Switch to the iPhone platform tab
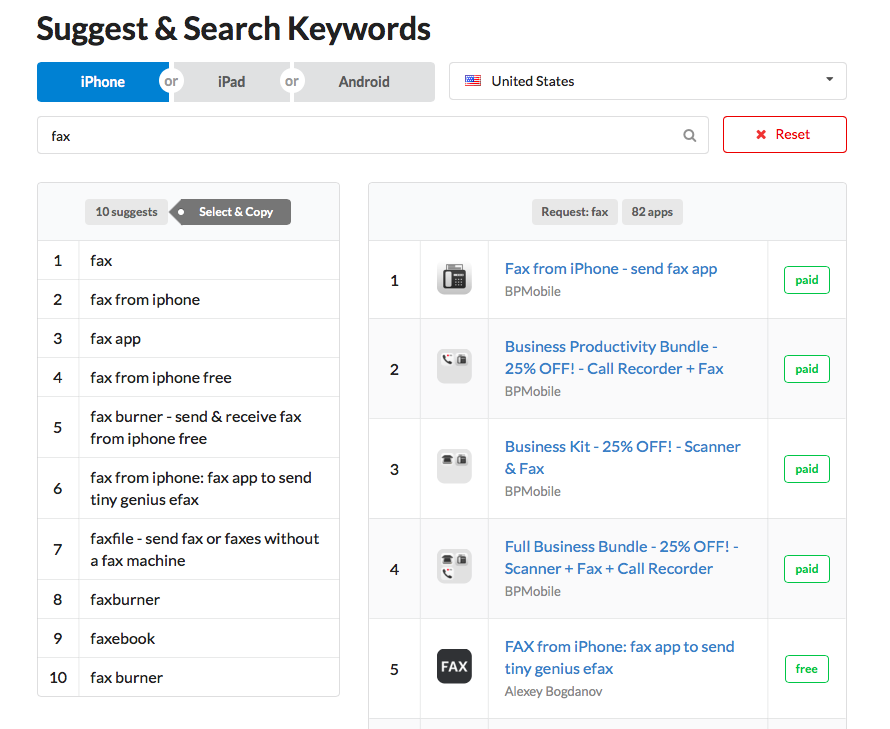This screenshot has height=729, width=890. click(x=103, y=82)
